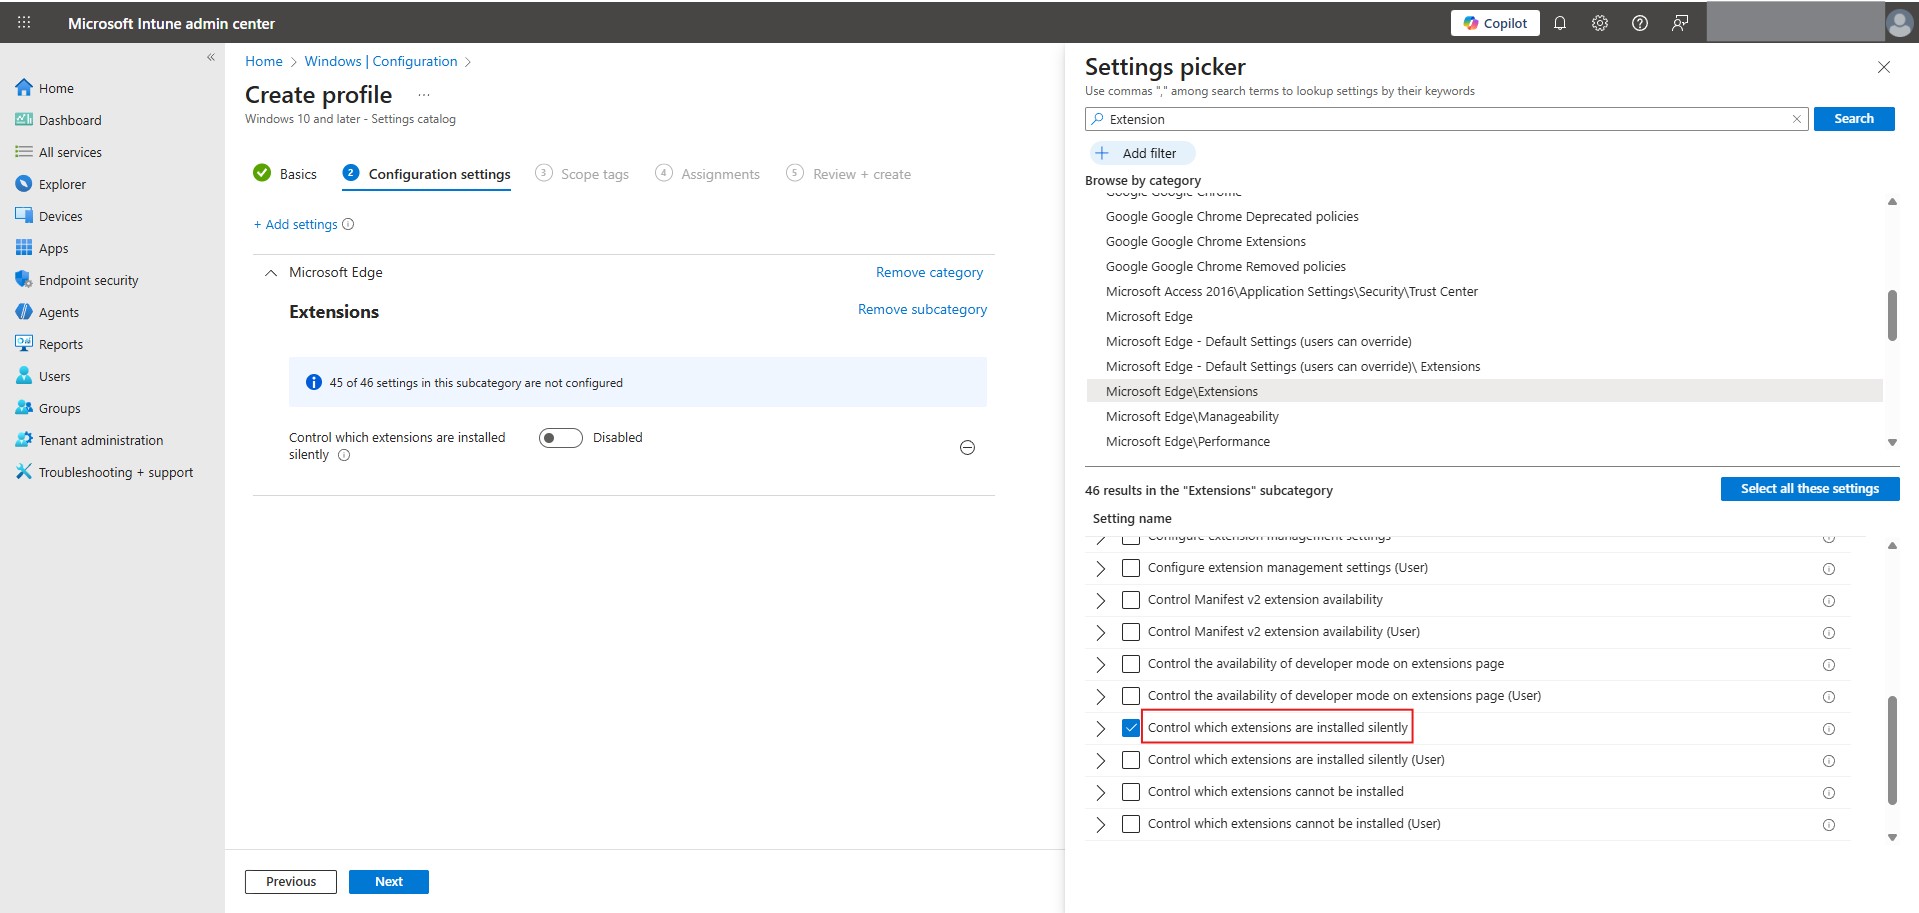
Task: Expand Configure extension management settings (User) row
Action: coord(1101,568)
